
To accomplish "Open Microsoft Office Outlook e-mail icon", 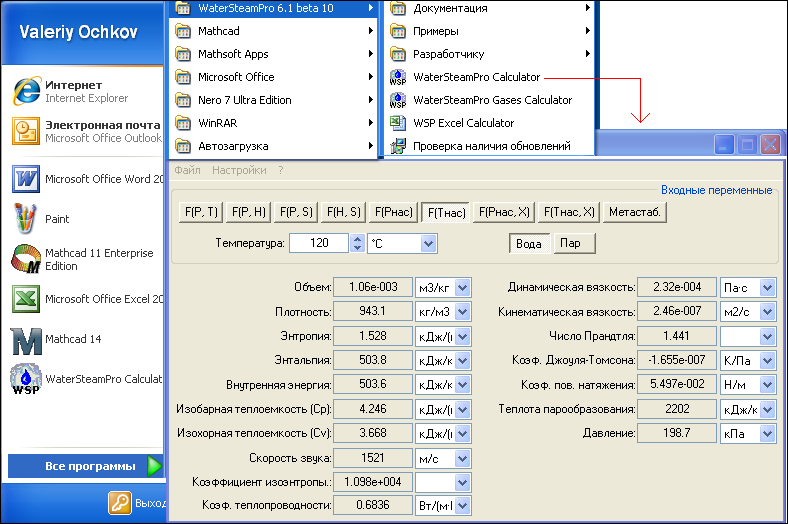I will point(26,131).
